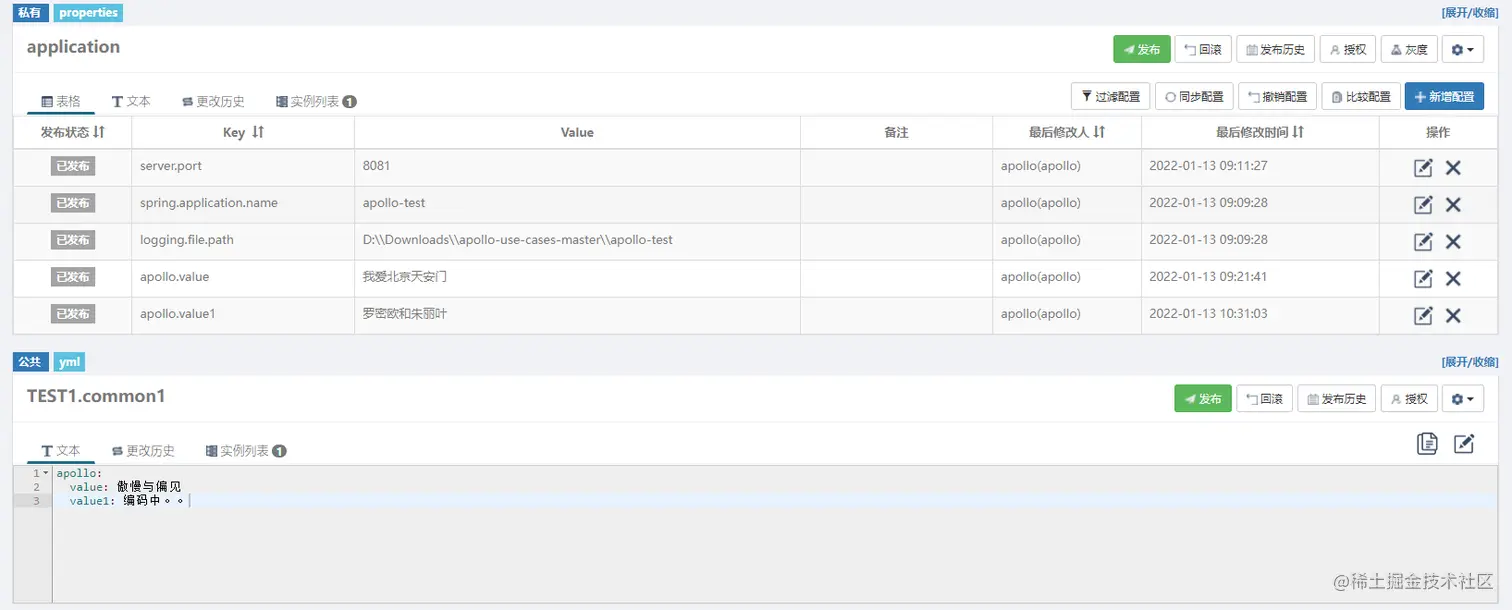Edit the apollo.value row
Image resolution: width=1512 pixels, height=610 pixels.
pyautogui.click(x=1423, y=279)
